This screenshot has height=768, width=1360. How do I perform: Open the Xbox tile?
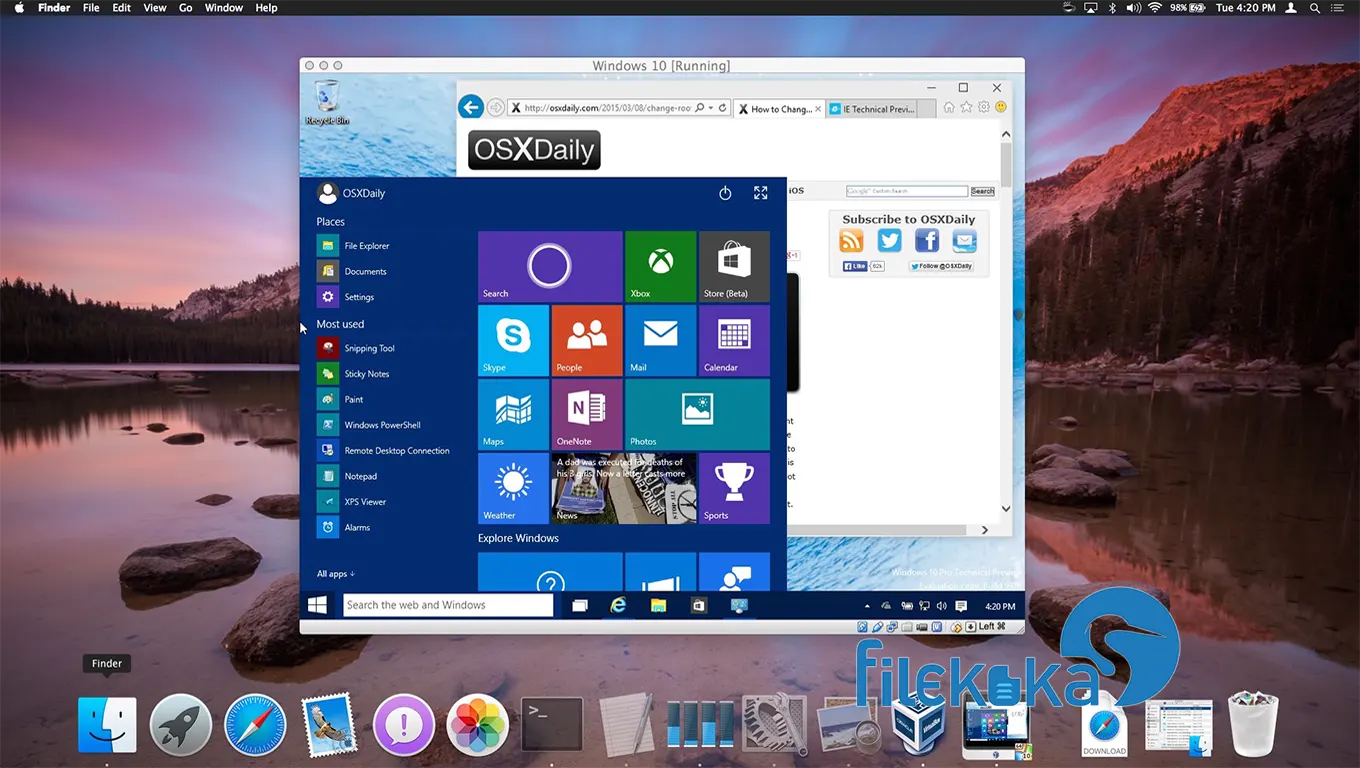tap(660, 266)
